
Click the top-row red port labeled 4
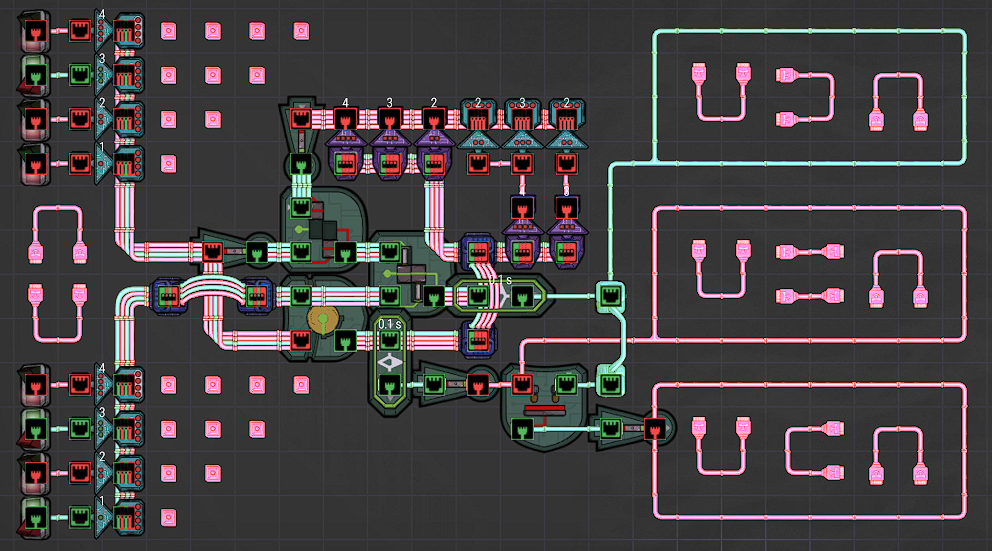coord(345,119)
